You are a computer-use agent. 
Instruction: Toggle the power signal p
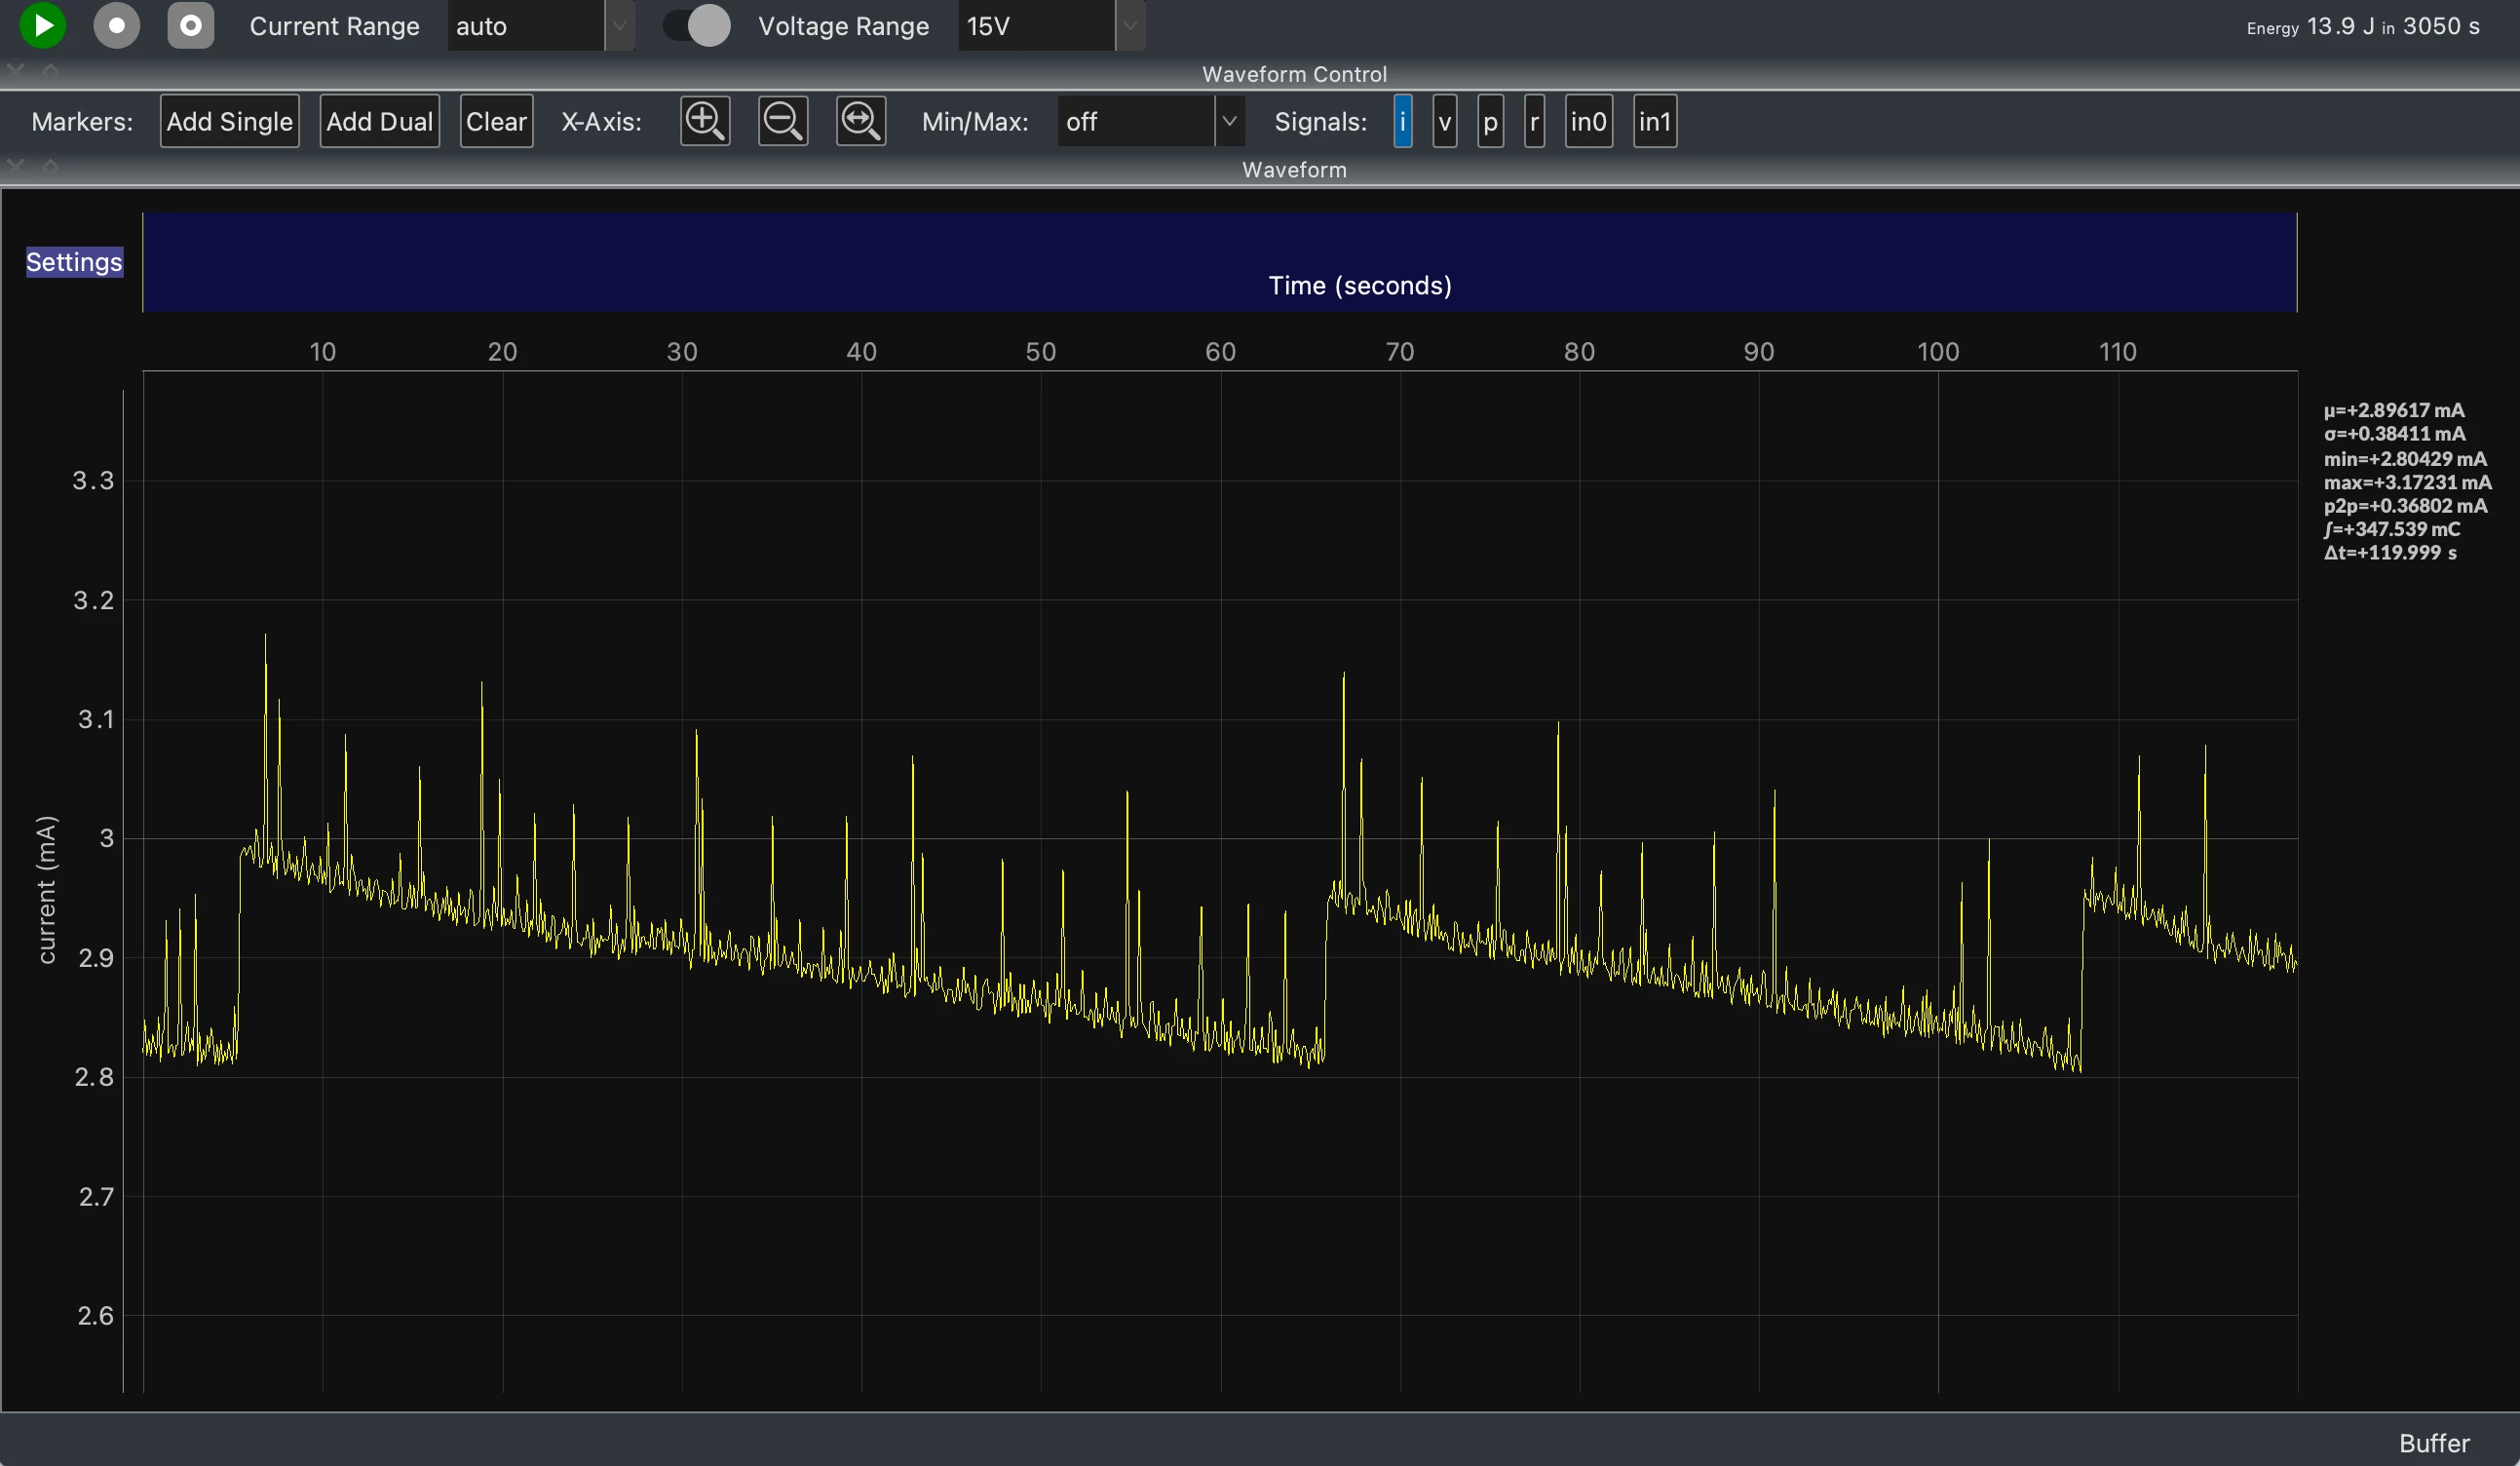[1491, 122]
